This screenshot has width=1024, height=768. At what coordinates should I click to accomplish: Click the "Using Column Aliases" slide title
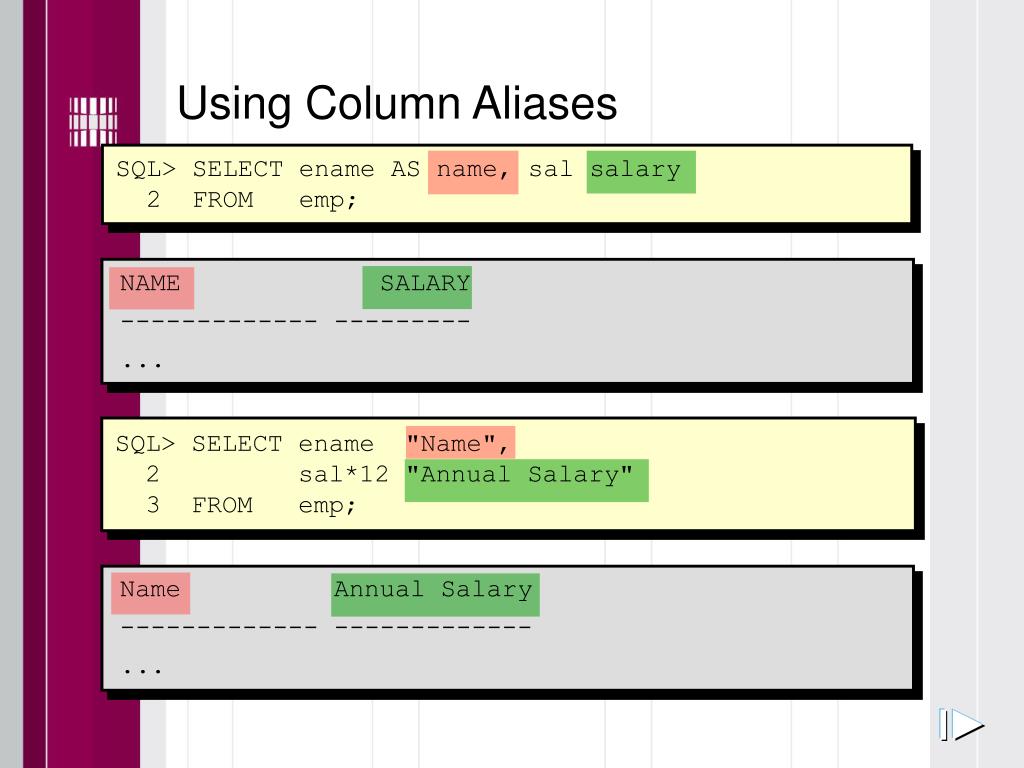point(397,103)
